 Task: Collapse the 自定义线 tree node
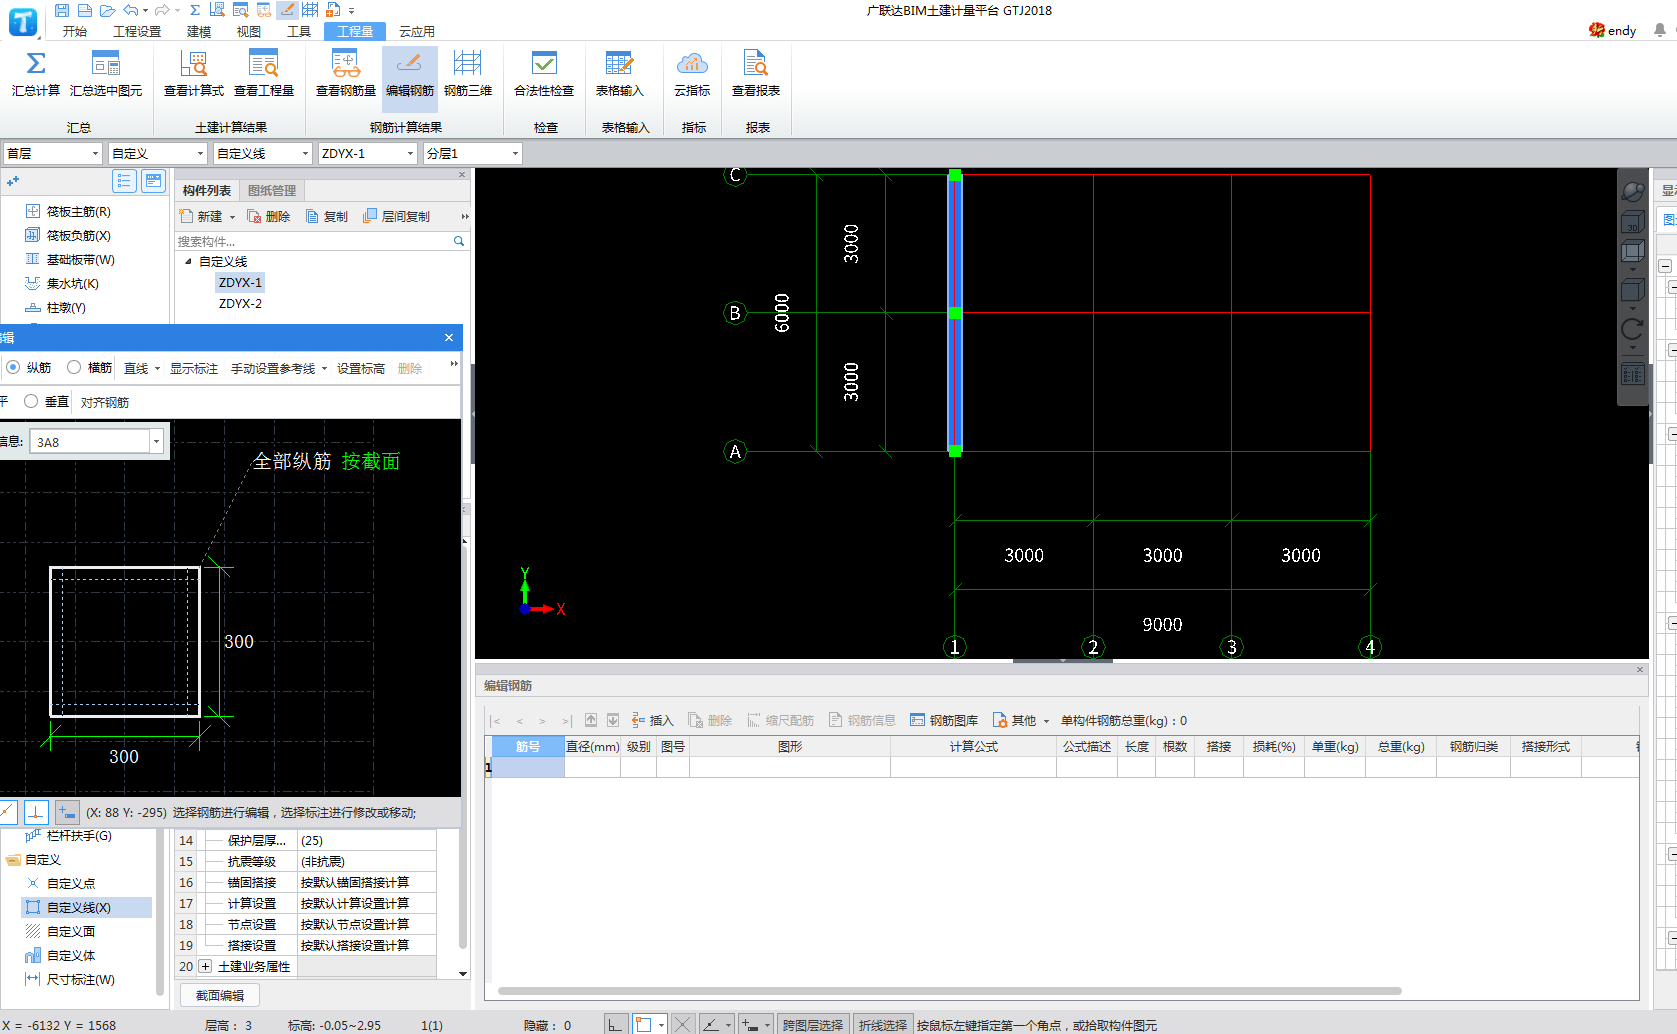click(x=188, y=261)
